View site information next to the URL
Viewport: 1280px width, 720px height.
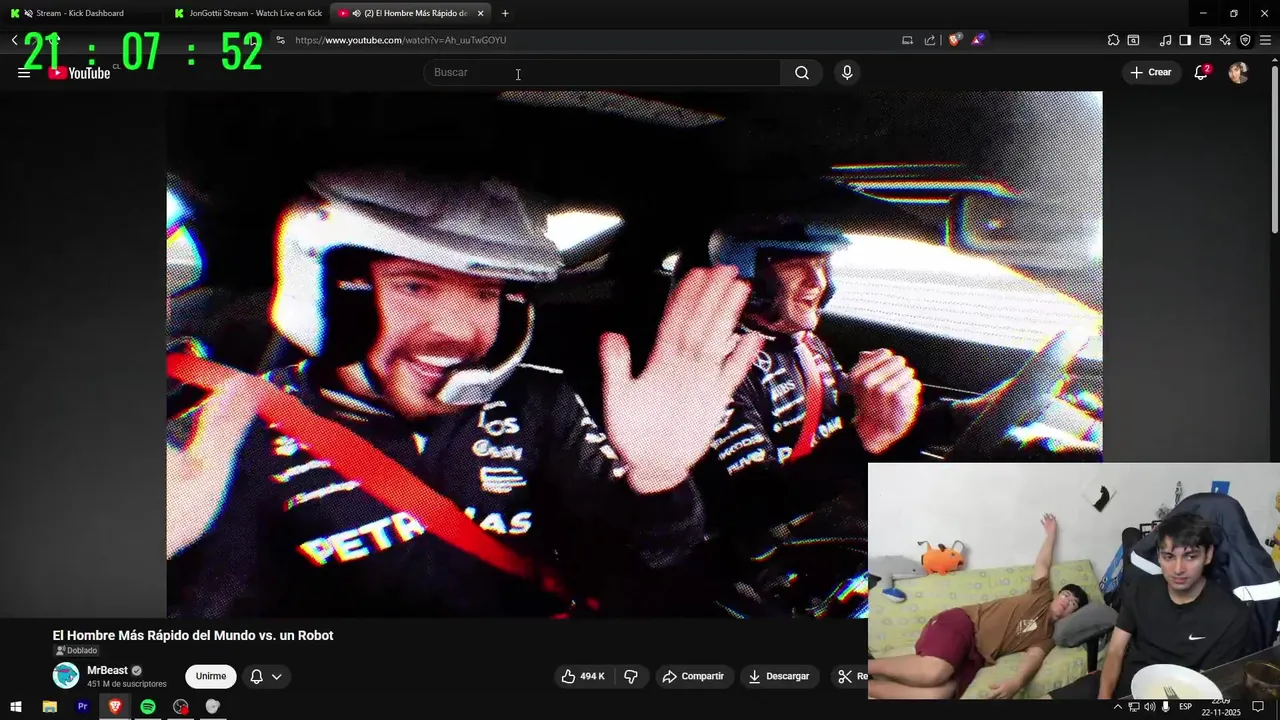pyautogui.click(x=280, y=40)
